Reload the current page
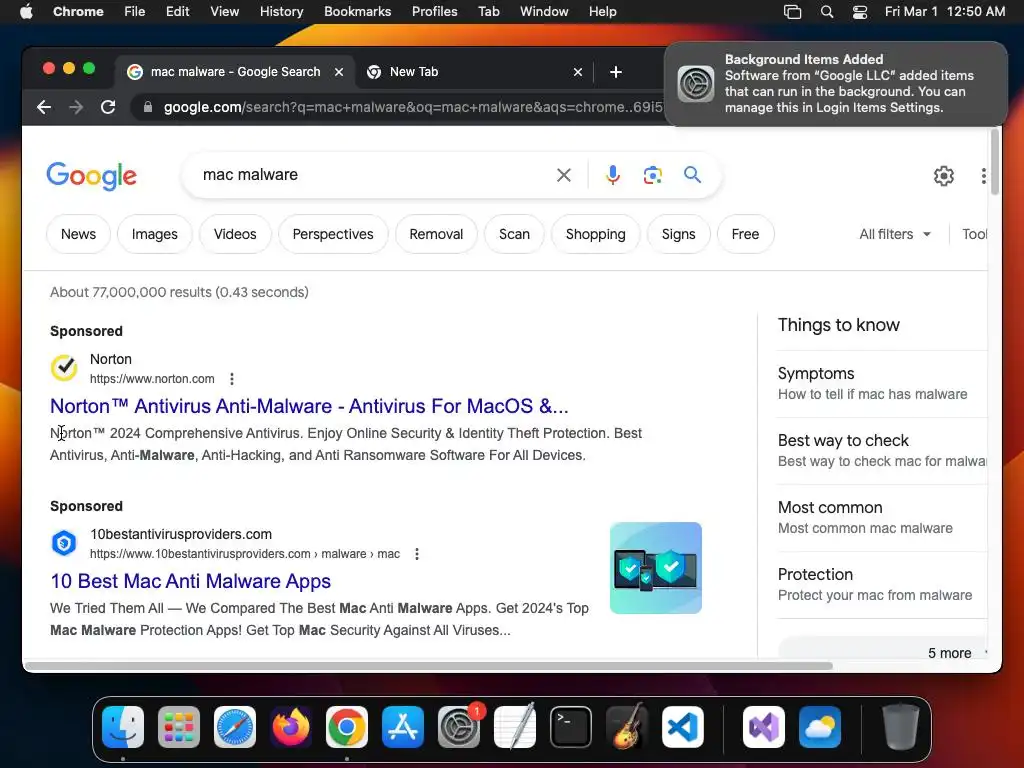 coord(108,107)
